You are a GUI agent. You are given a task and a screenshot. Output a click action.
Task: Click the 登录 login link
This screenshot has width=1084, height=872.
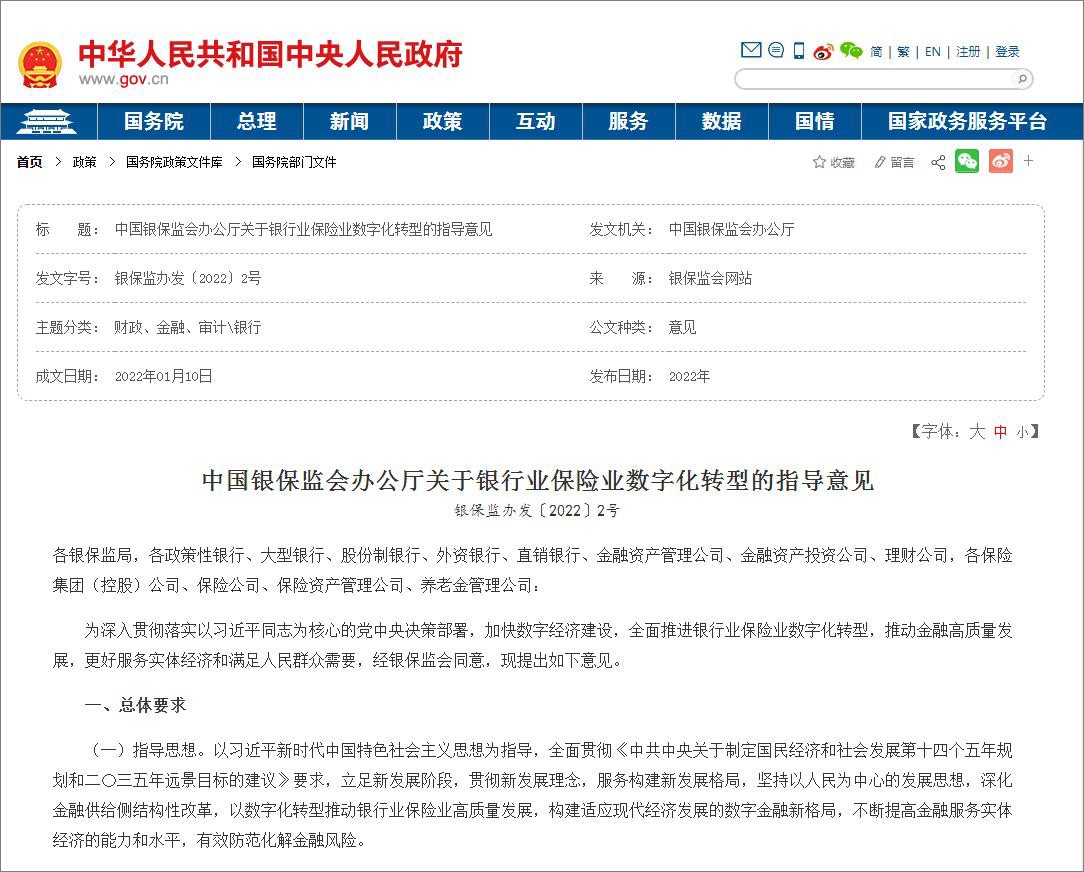point(1007,52)
